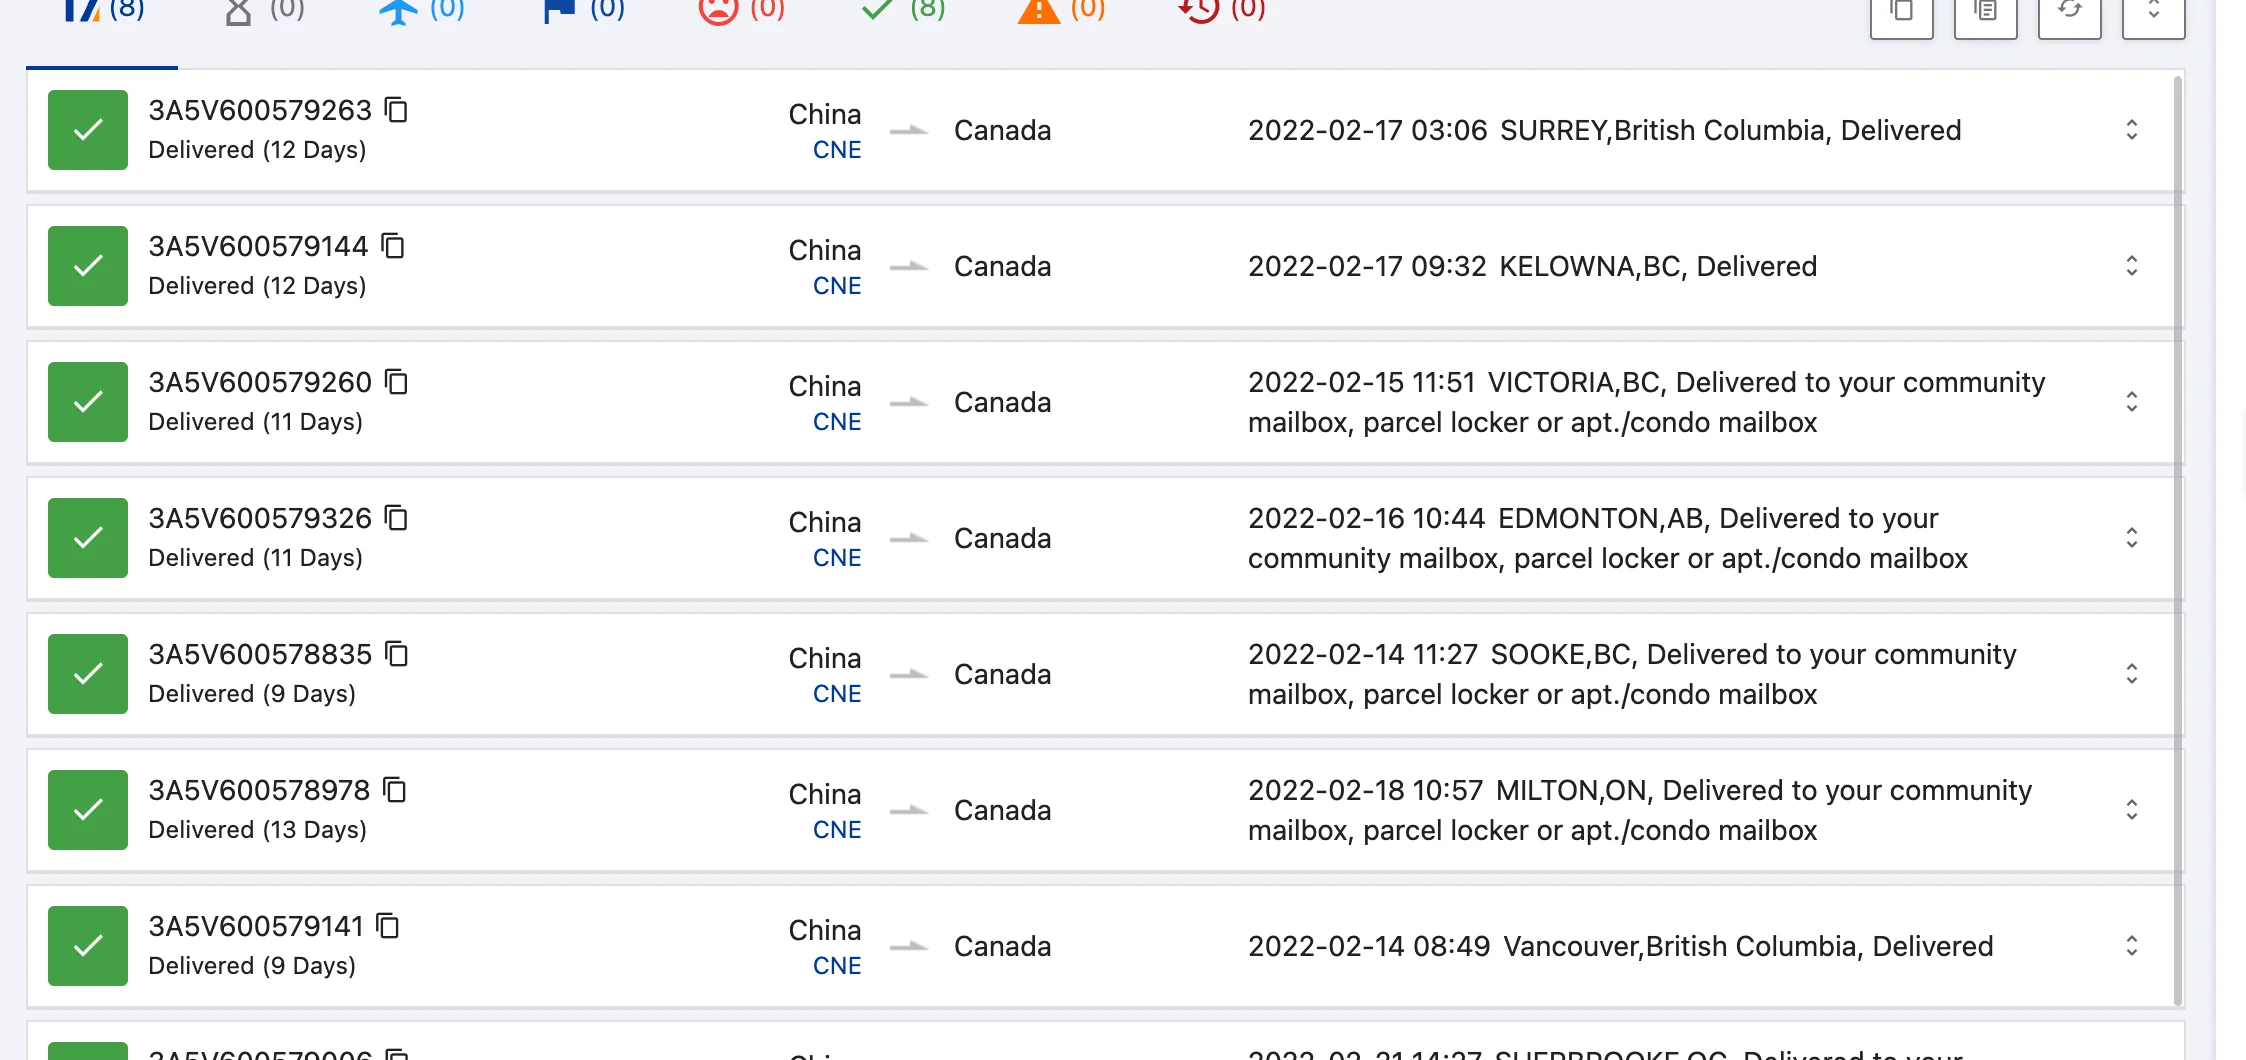Open the expand-all chevron control at top right
Screen dimensions: 2246x1060
click(2153, 14)
